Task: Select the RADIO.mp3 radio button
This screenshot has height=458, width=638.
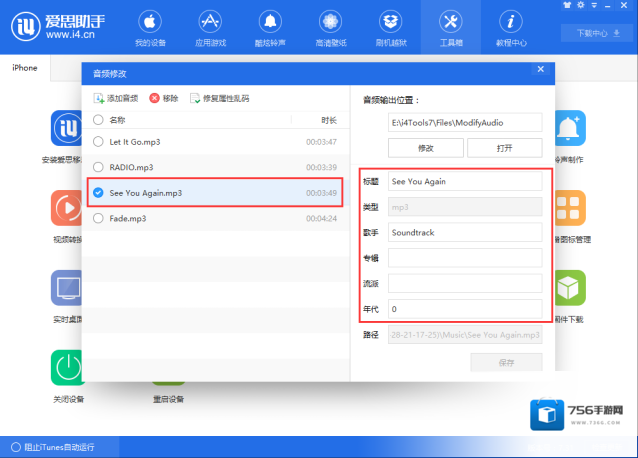Action: [x=98, y=167]
